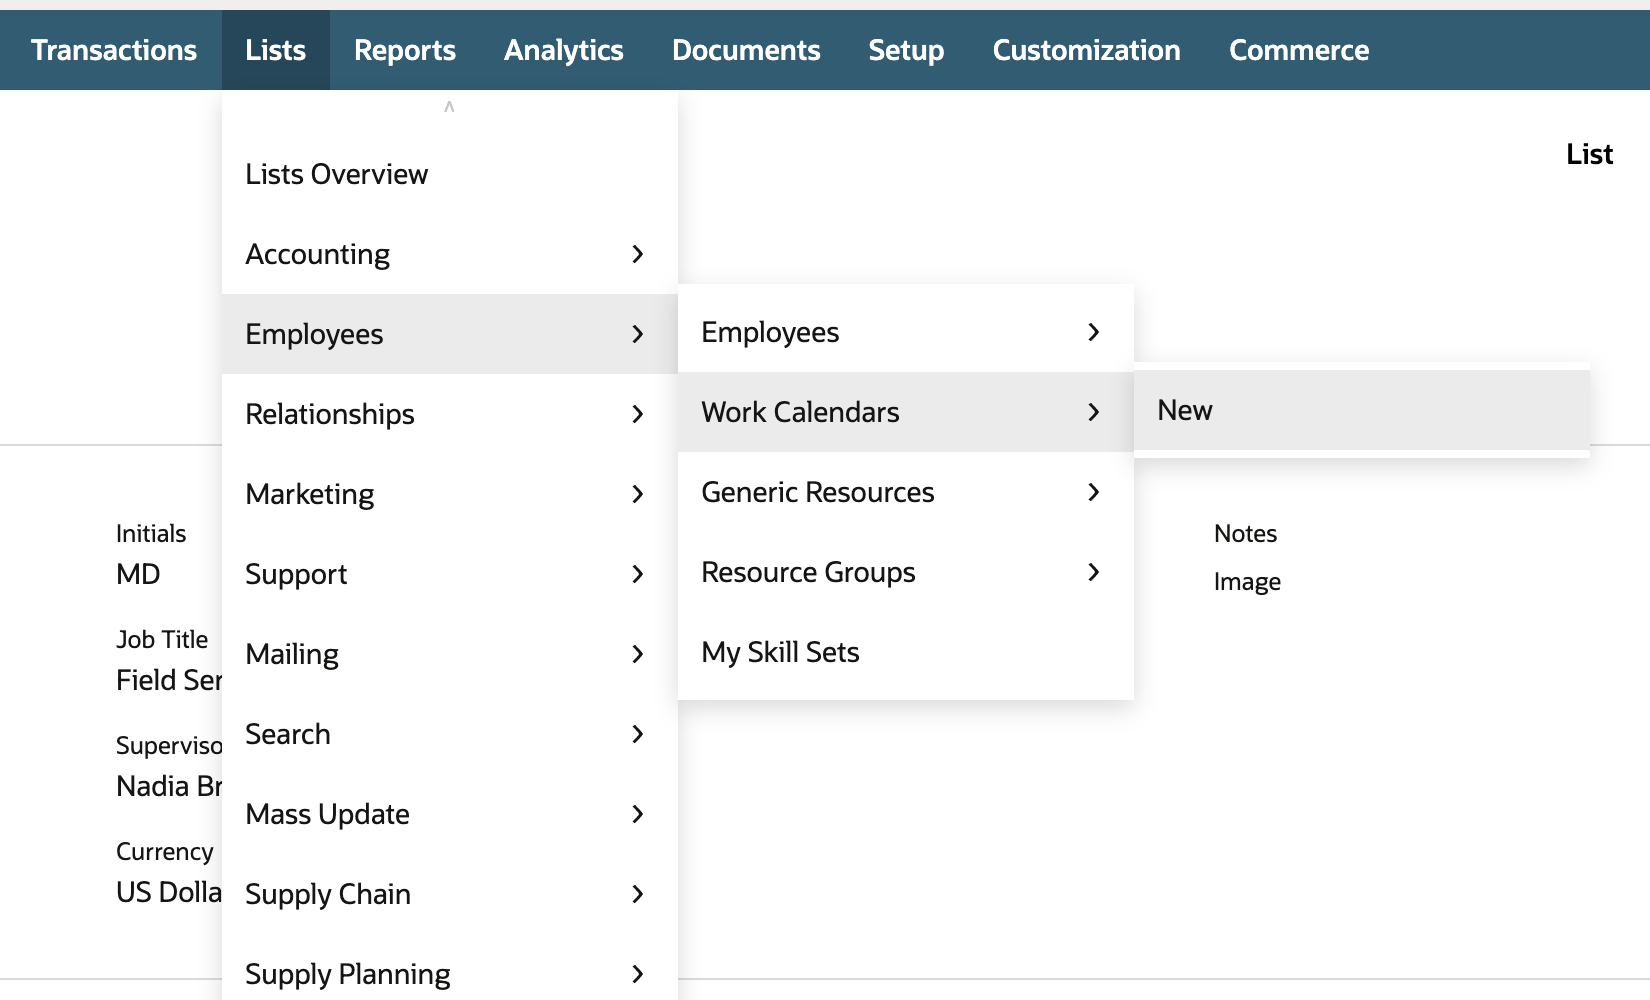Expand the Marketing chevron arrow
This screenshot has width=1650, height=1000.
(x=638, y=494)
